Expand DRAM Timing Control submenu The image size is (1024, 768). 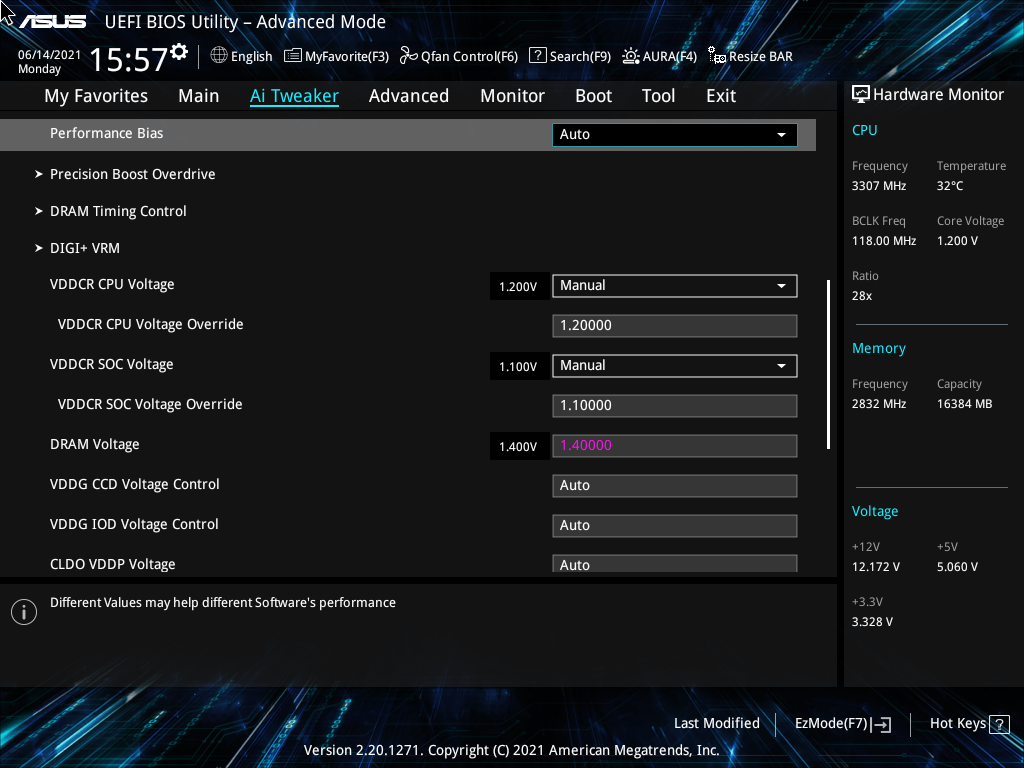tap(118, 212)
